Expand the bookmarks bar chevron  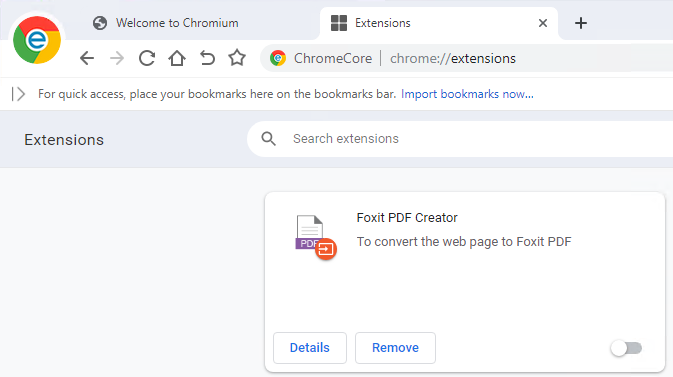coord(18,94)
